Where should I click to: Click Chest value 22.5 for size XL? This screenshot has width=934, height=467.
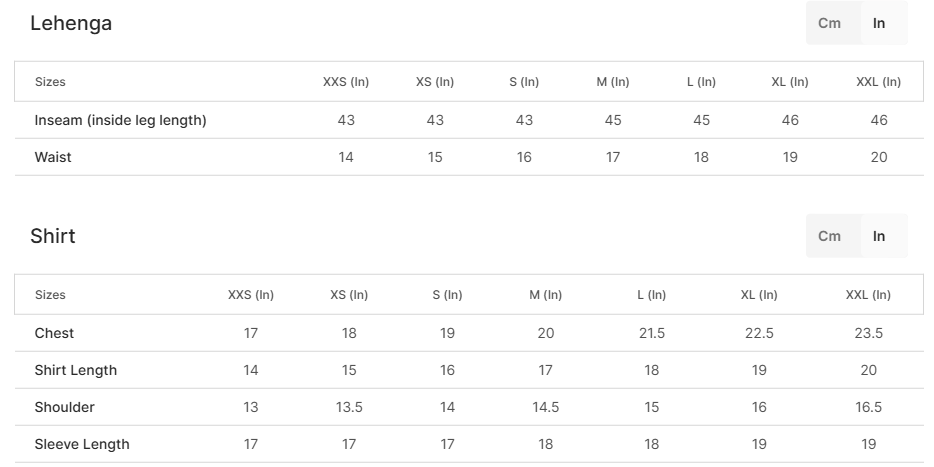759,333
